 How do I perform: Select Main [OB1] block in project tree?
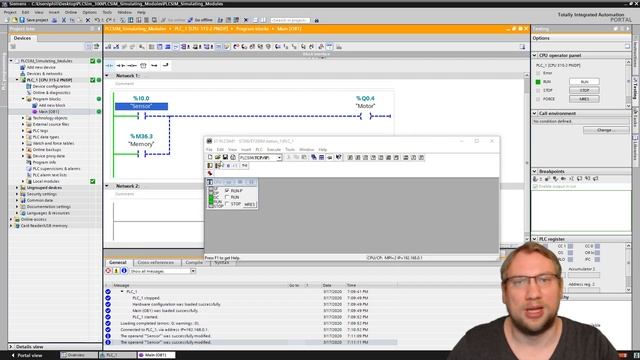[49, 111]
